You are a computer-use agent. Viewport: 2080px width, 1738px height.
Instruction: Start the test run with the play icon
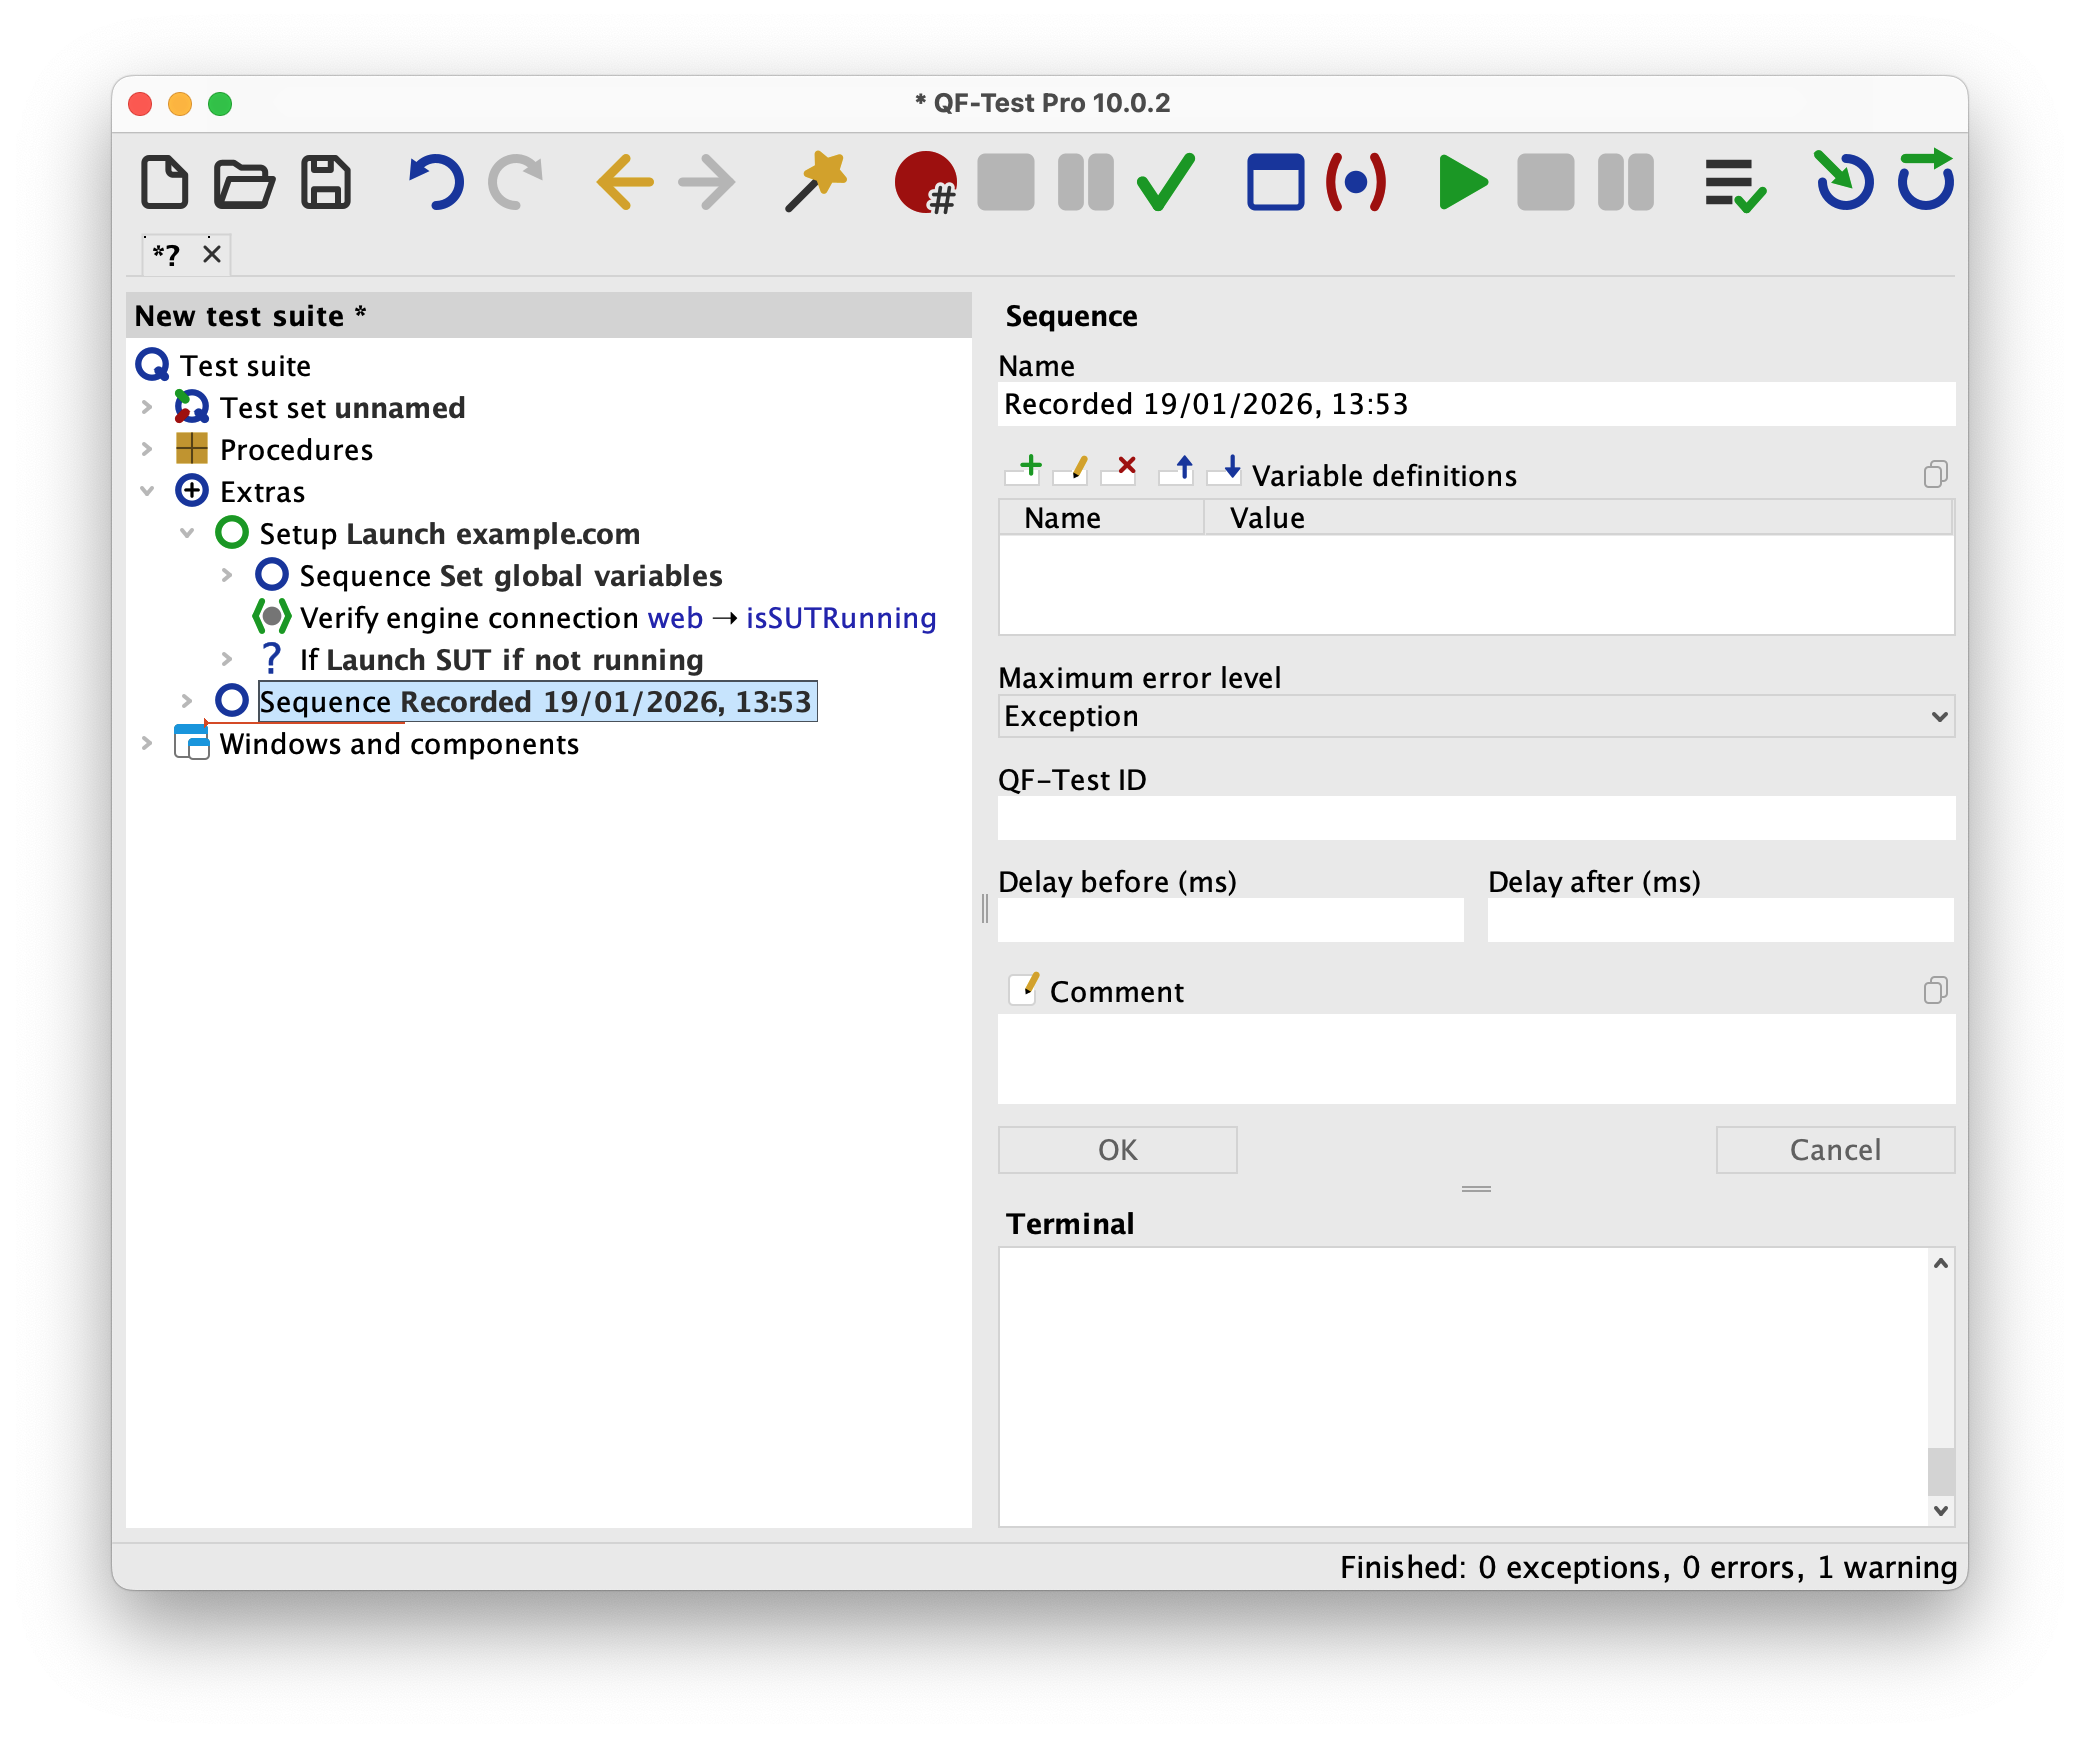tap(1462, 183)
